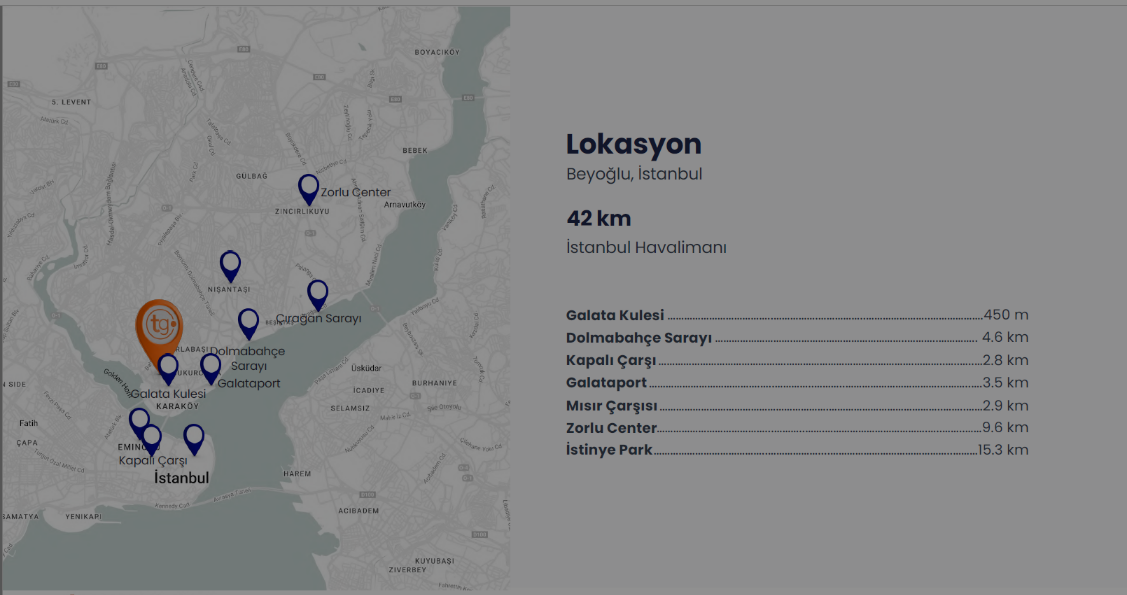Click the Dolmabahçe Sarayı map pin
The width and height of the screenshot is (1127, 595).
(x=248, y=321)
